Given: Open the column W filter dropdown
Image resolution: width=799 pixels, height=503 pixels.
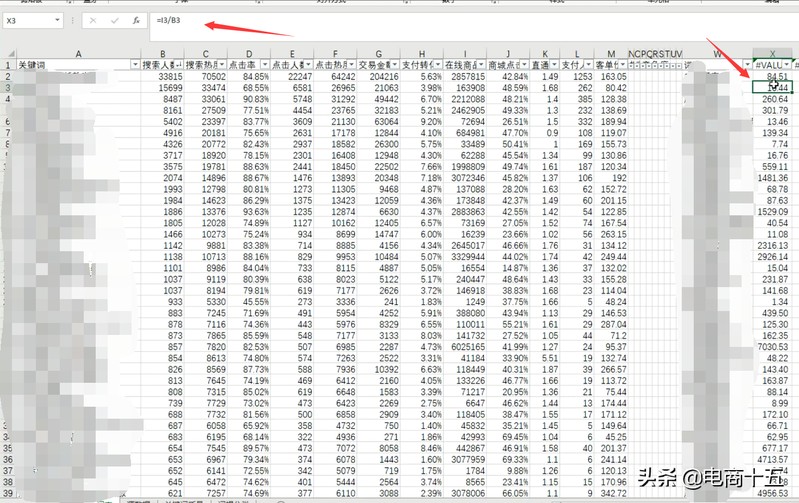Looking at the screenshot, I should click(748, 65).
